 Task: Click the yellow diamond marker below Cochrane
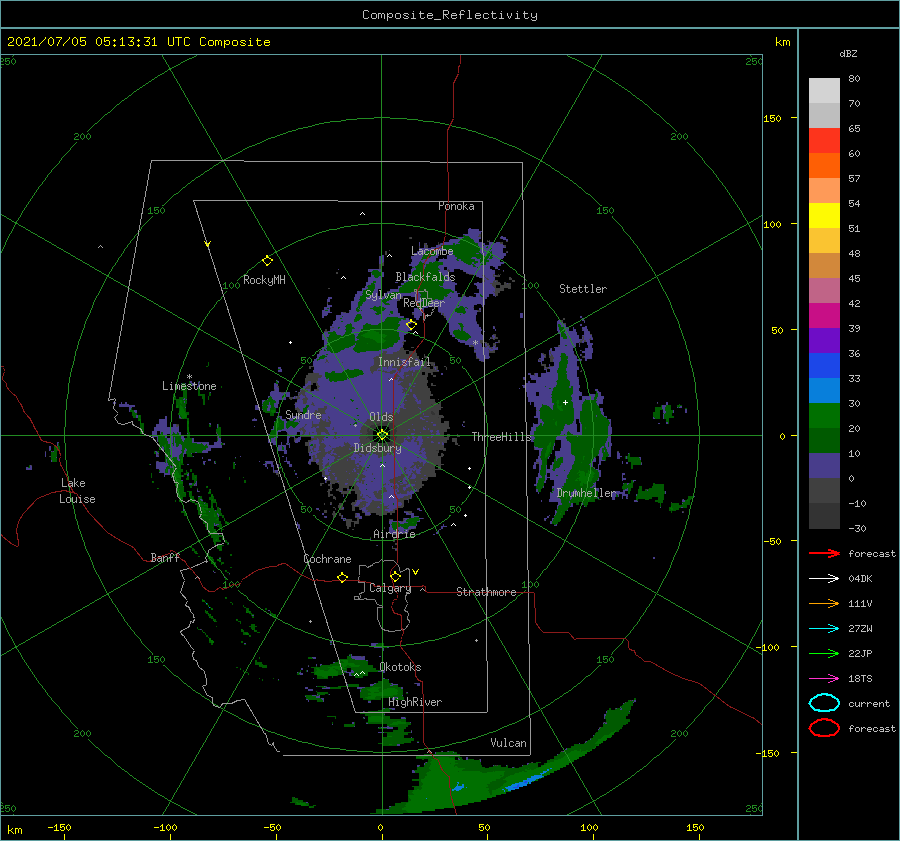point(342,577)
